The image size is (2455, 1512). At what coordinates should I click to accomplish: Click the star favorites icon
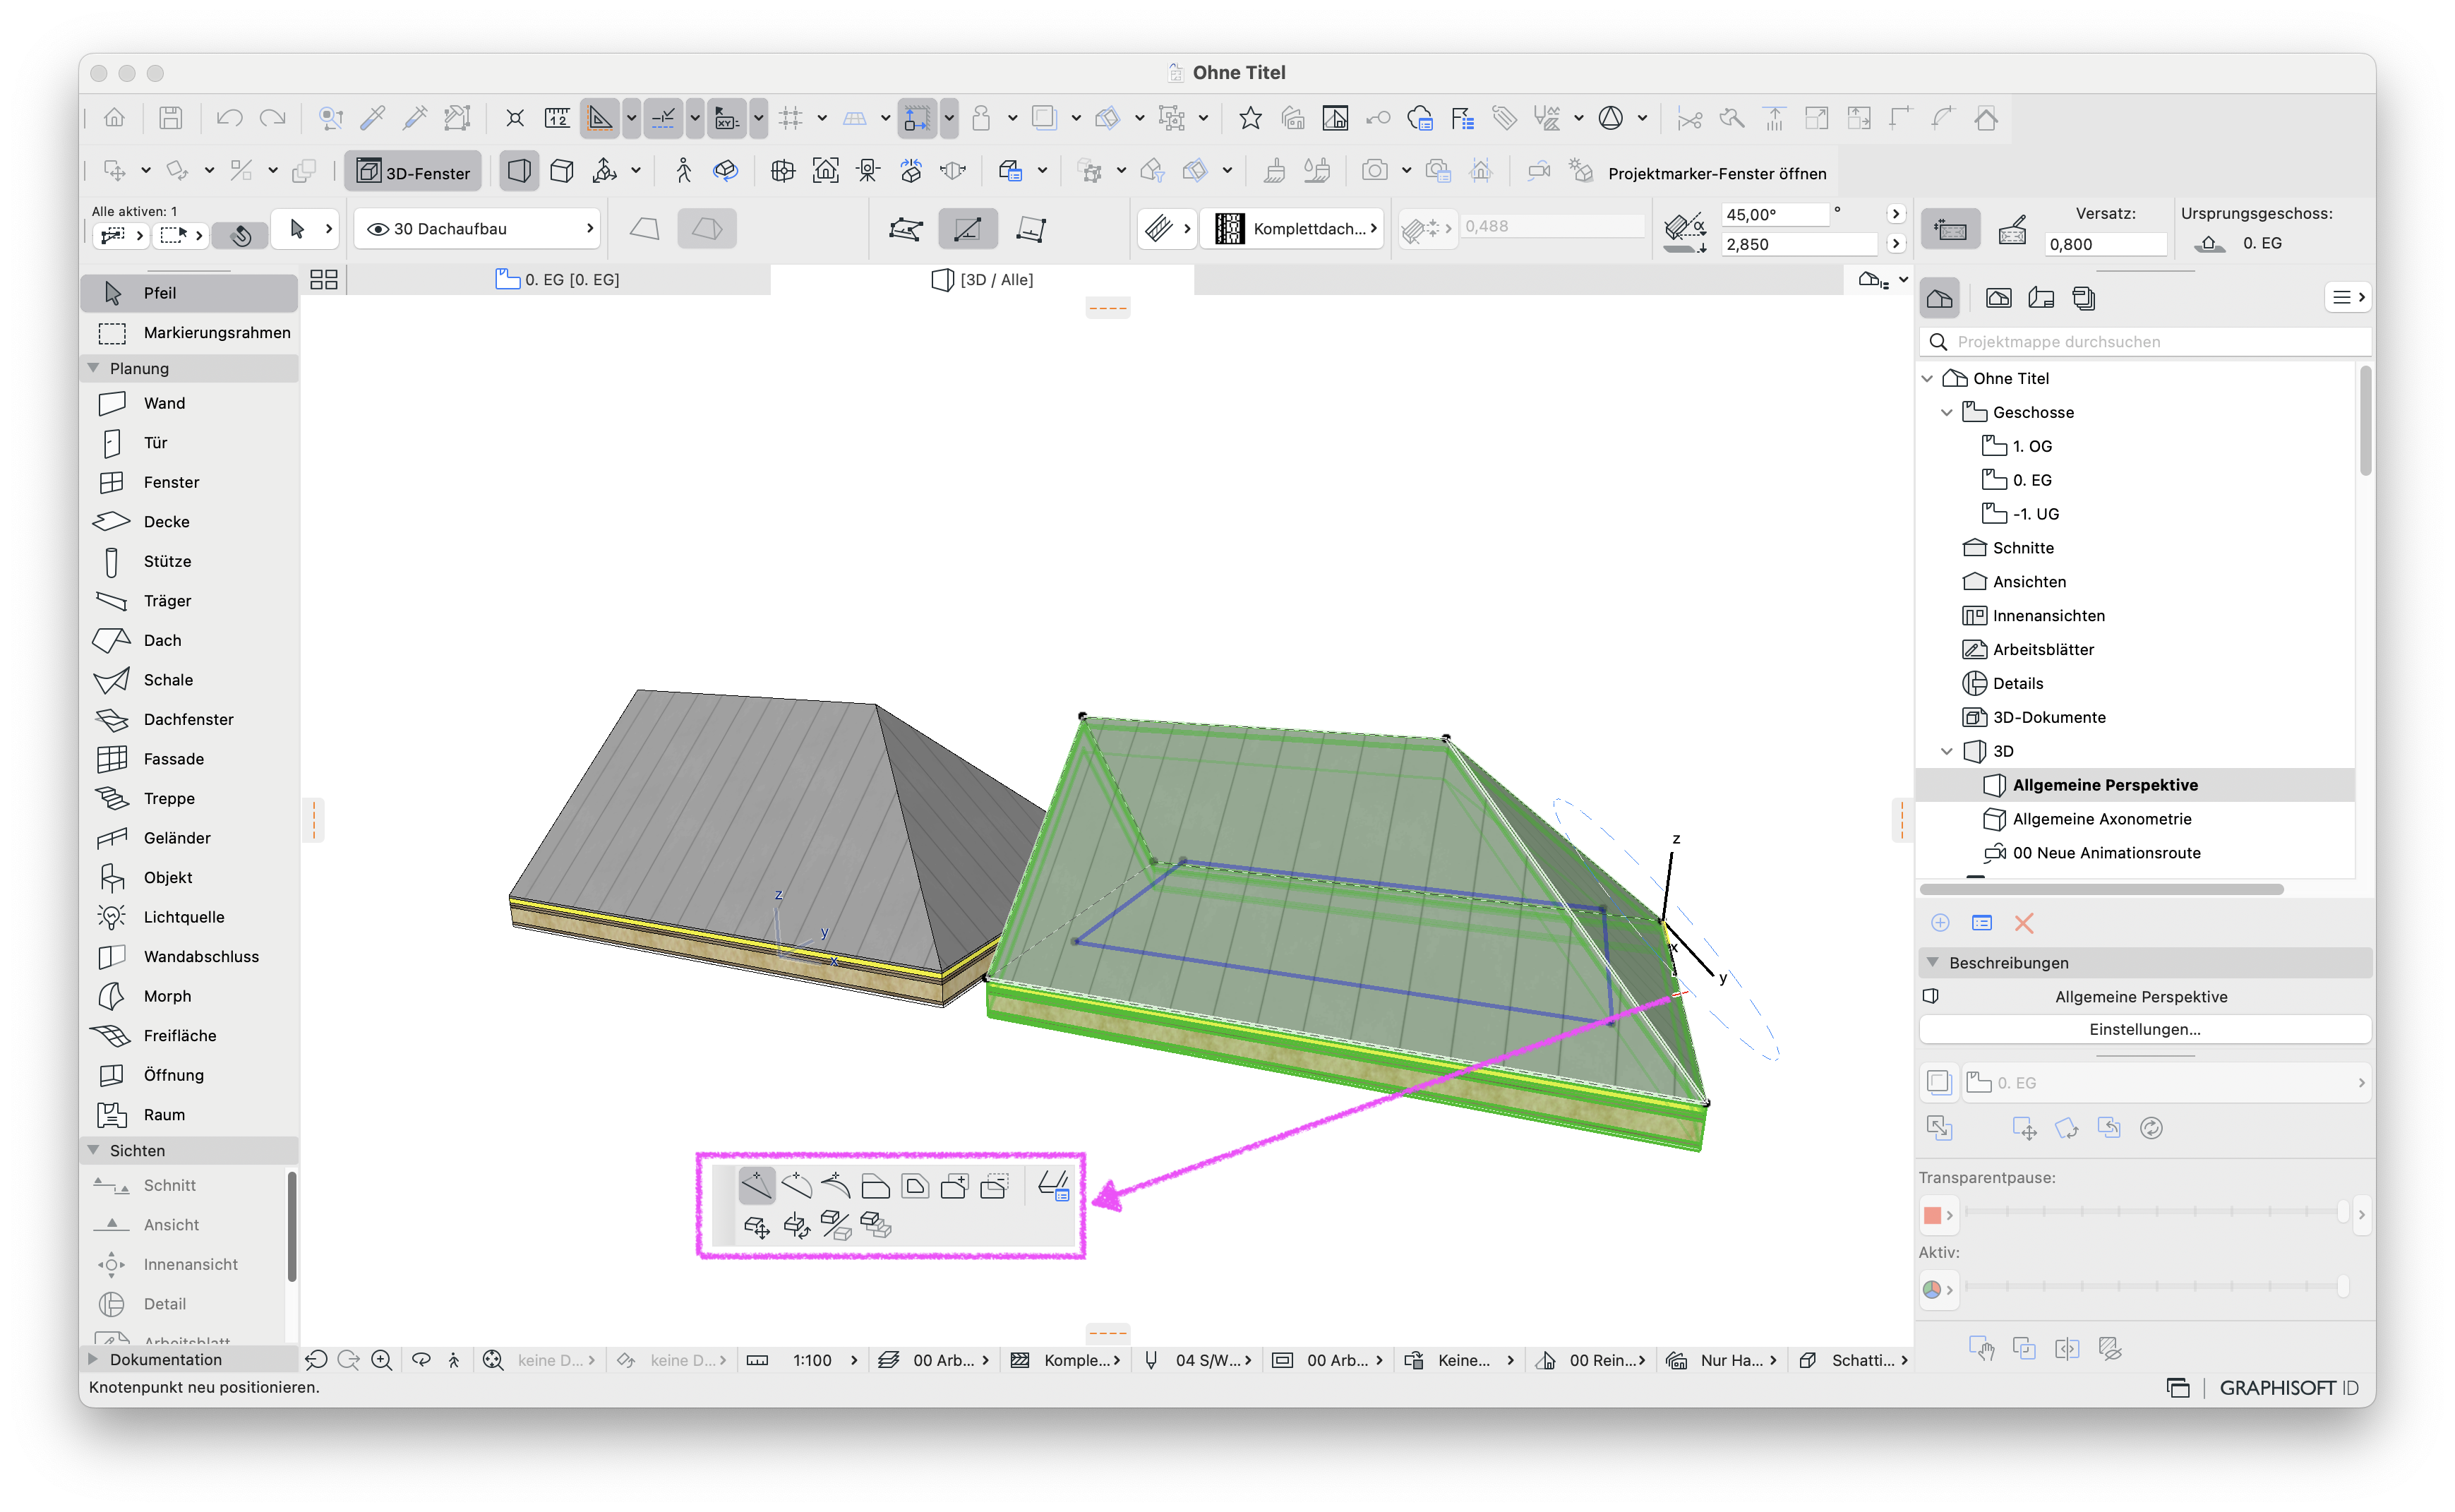(1250, 118)
